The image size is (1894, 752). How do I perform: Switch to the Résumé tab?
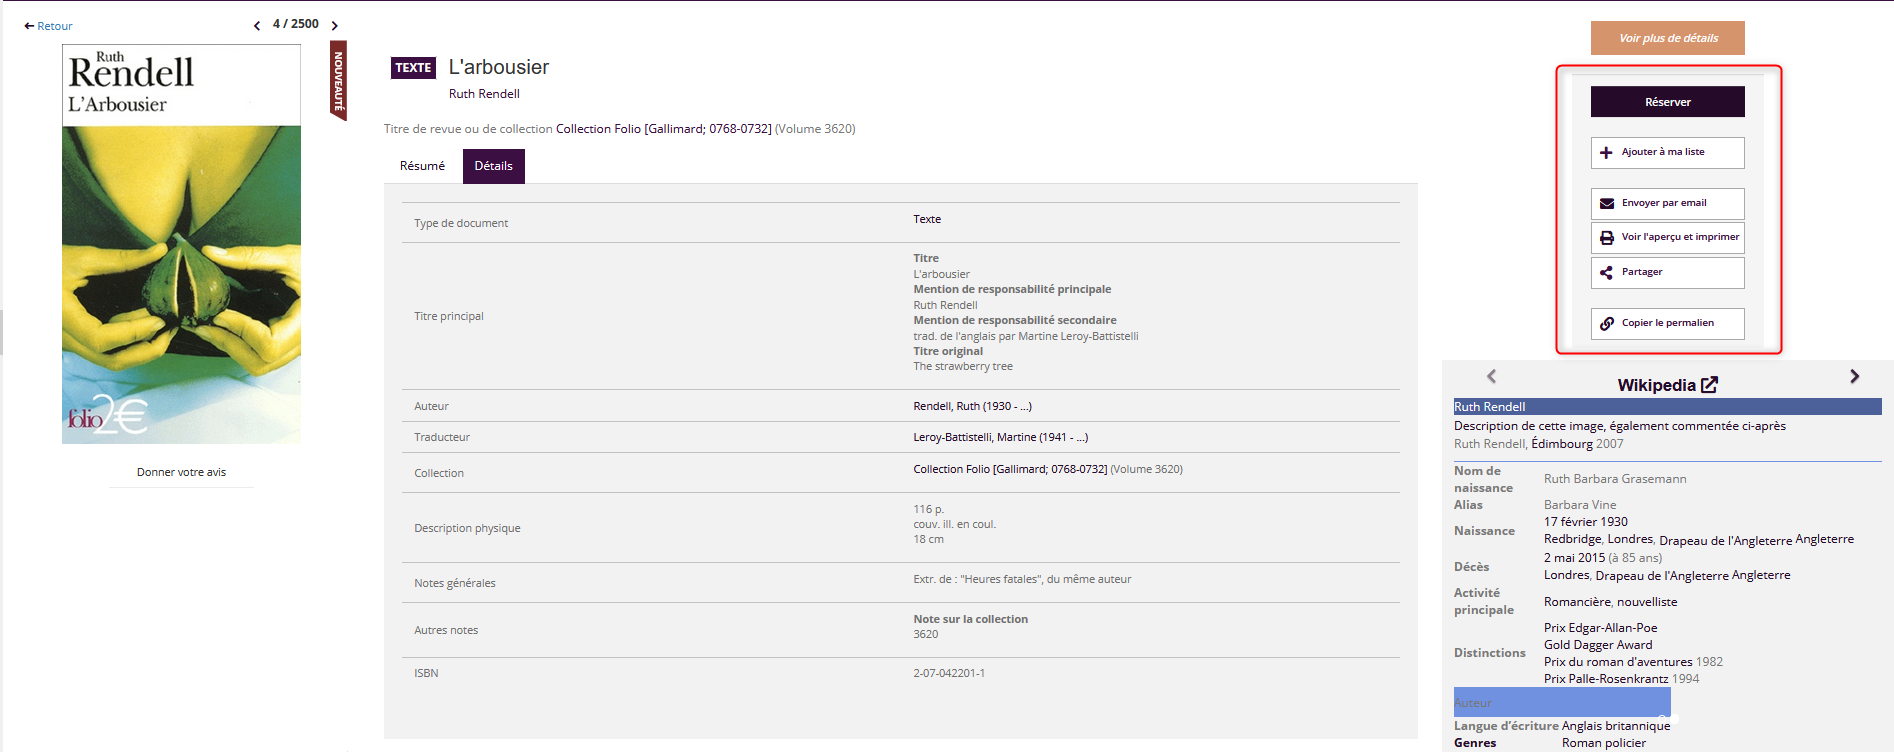pos(422,166)
